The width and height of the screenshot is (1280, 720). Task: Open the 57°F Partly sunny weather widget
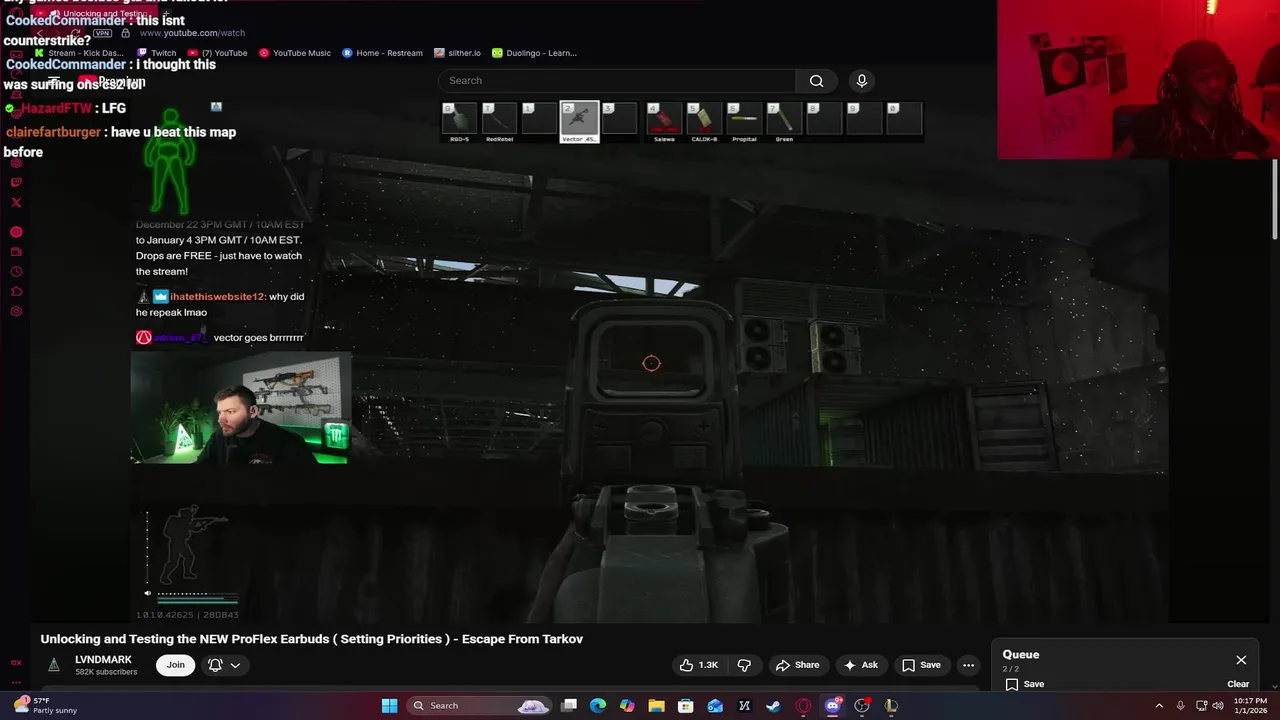(45, 706)
